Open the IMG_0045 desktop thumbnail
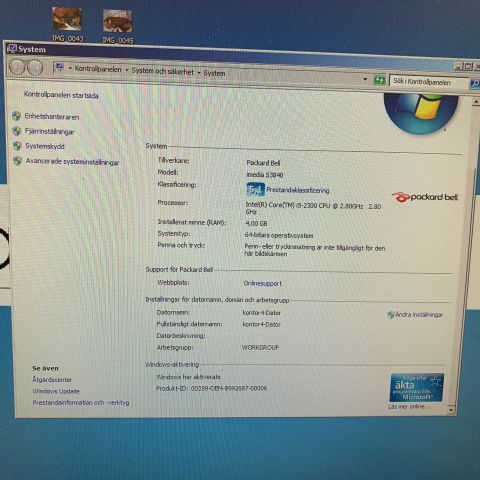This screenshot has height=480, width=480. tap(117, 26)
